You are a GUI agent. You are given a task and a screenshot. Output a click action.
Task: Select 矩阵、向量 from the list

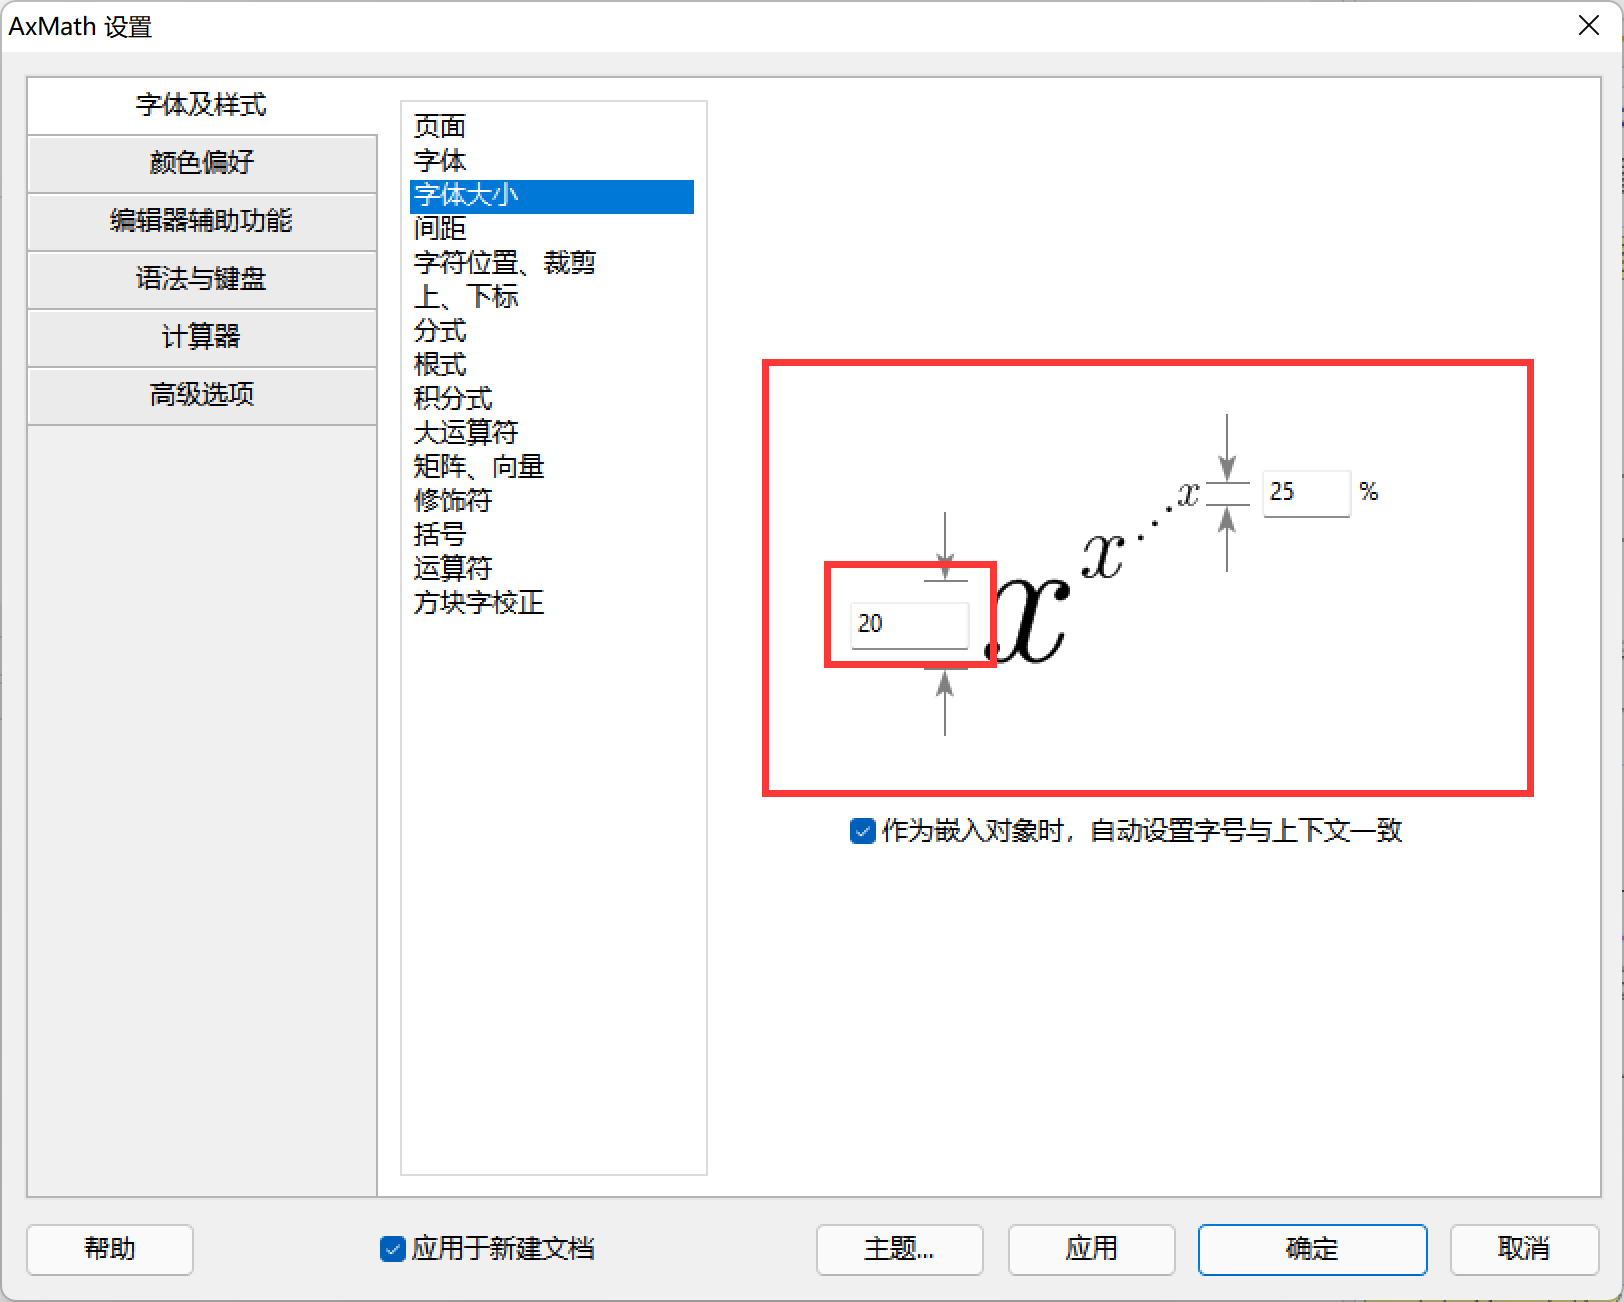(x=478, y=467)
